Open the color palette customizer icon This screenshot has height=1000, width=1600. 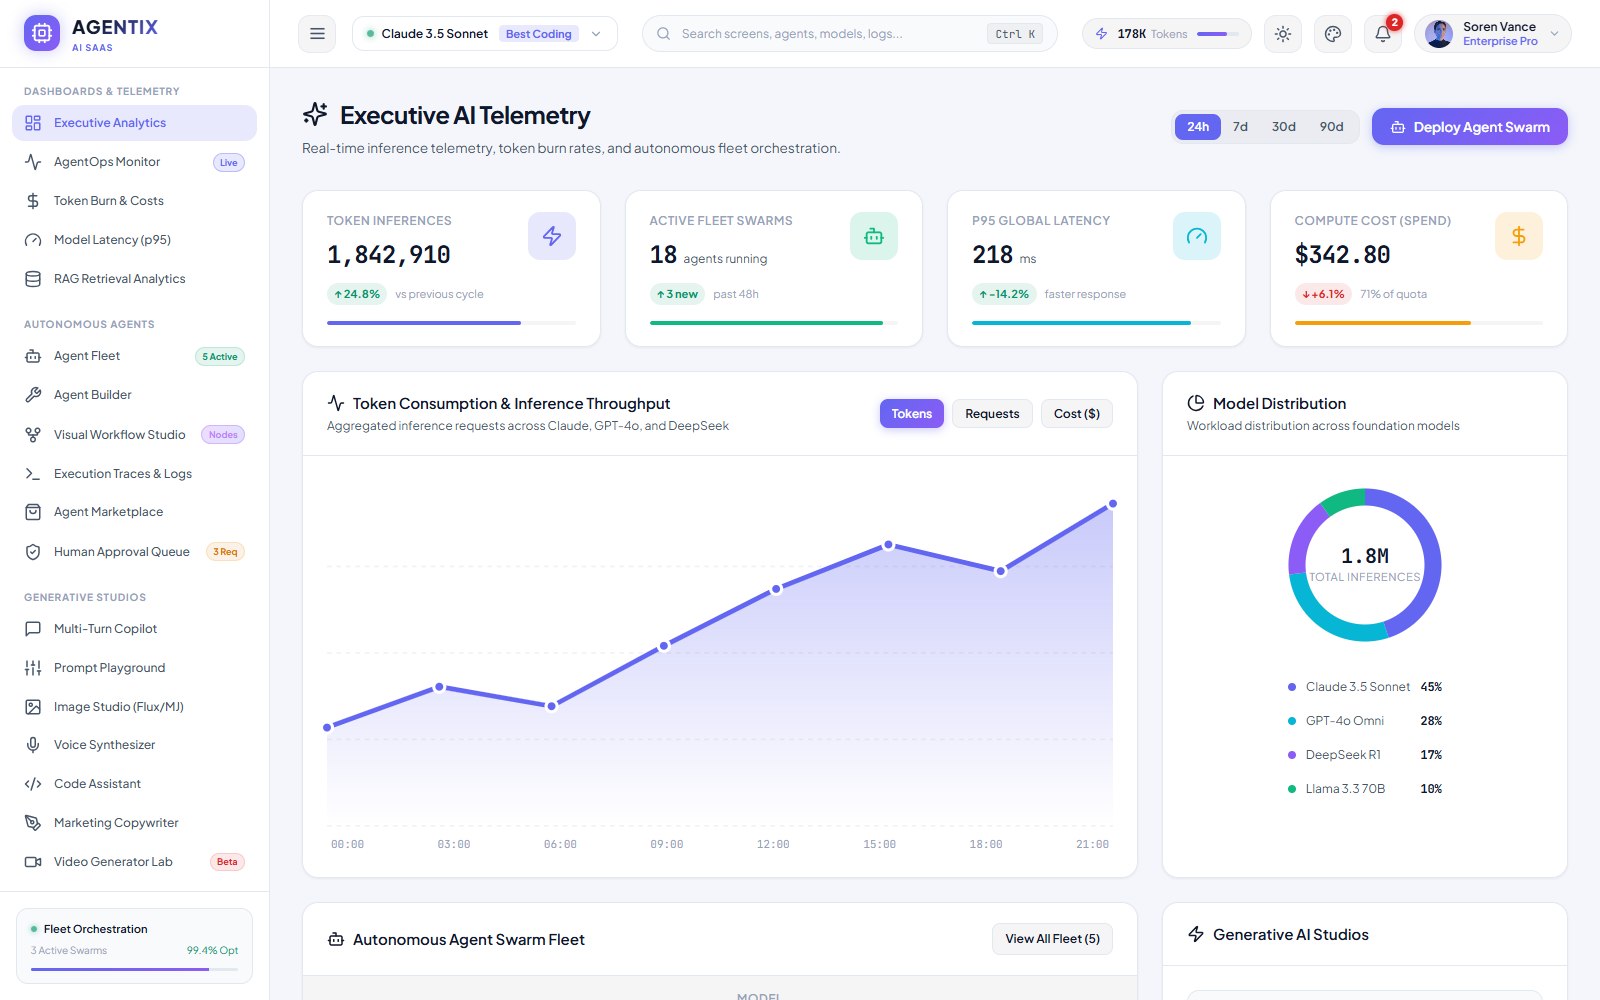[1333, 34]
